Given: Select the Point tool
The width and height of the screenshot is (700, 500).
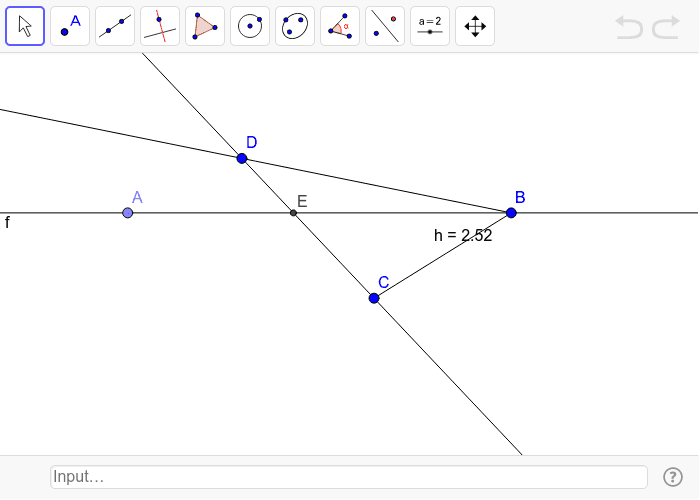Looking at the screenshot, I should (70, 26).
